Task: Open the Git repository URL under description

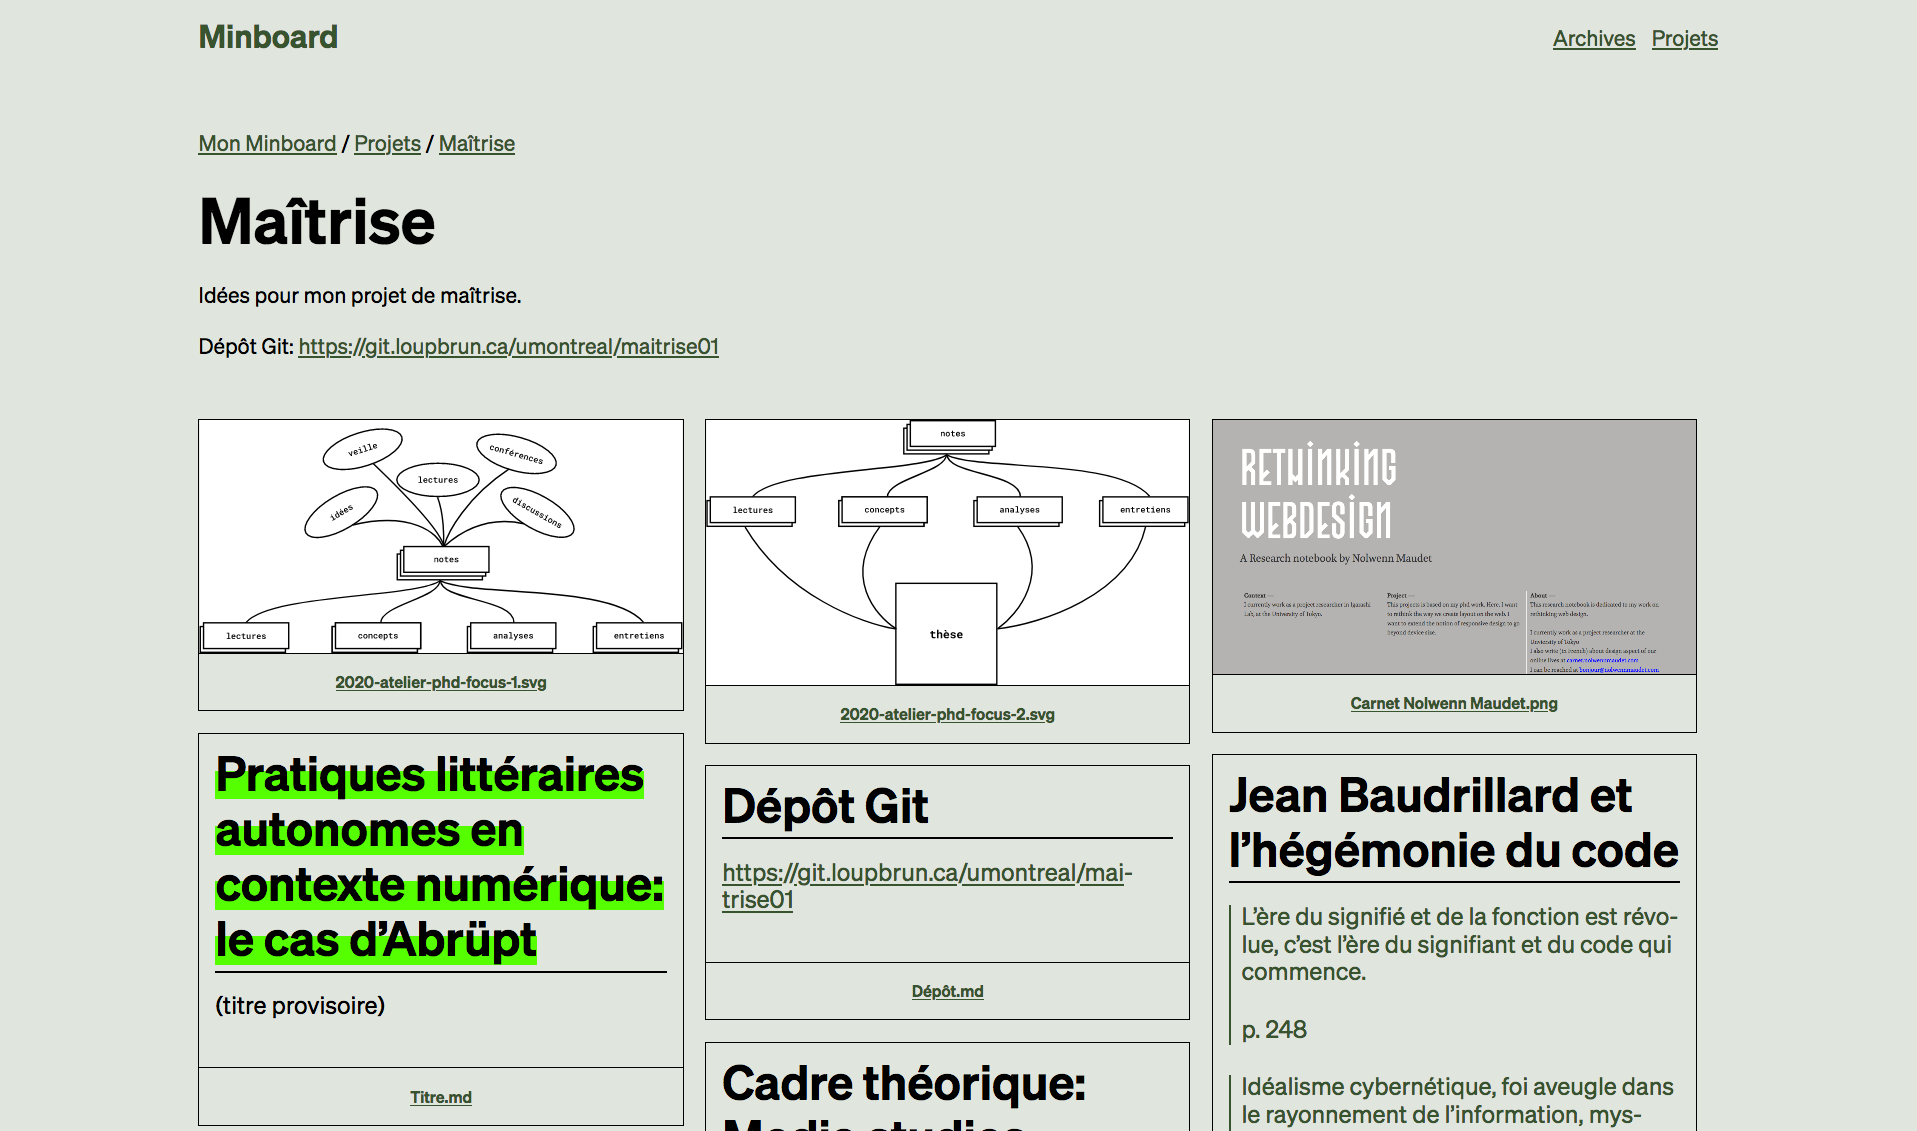Action: [508, 347]
